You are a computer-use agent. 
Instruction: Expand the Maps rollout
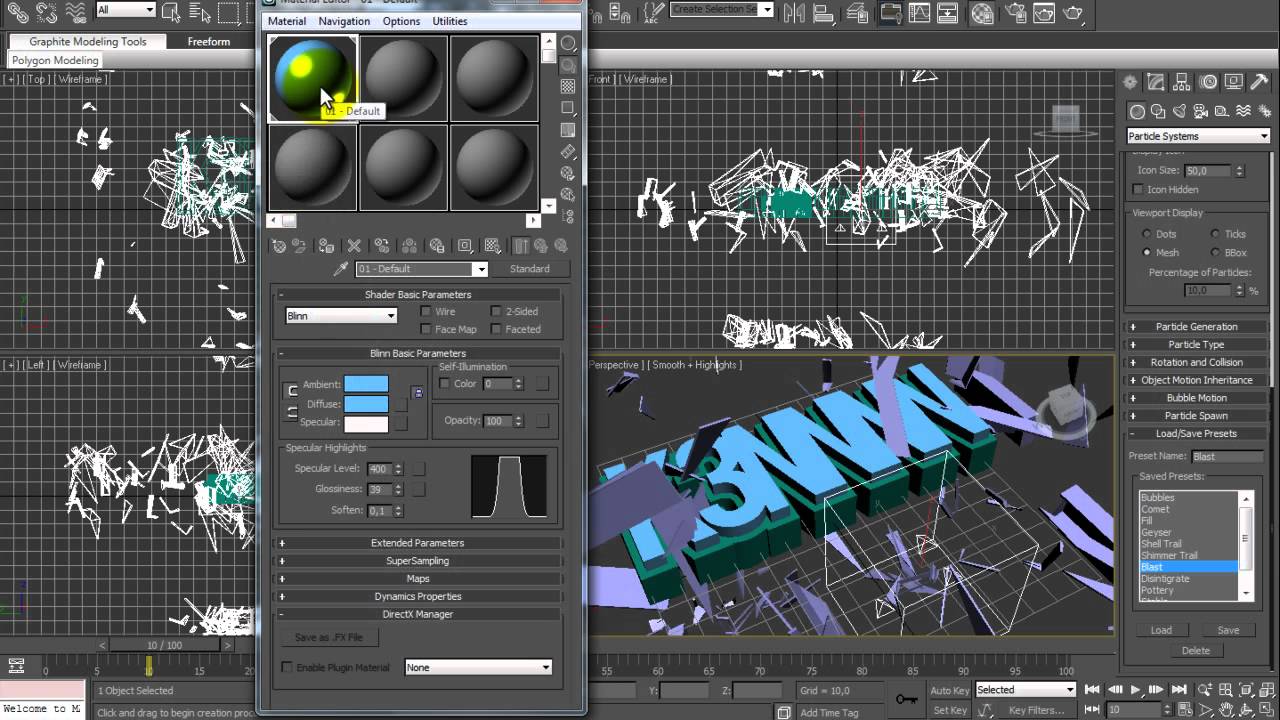[417, 579]
